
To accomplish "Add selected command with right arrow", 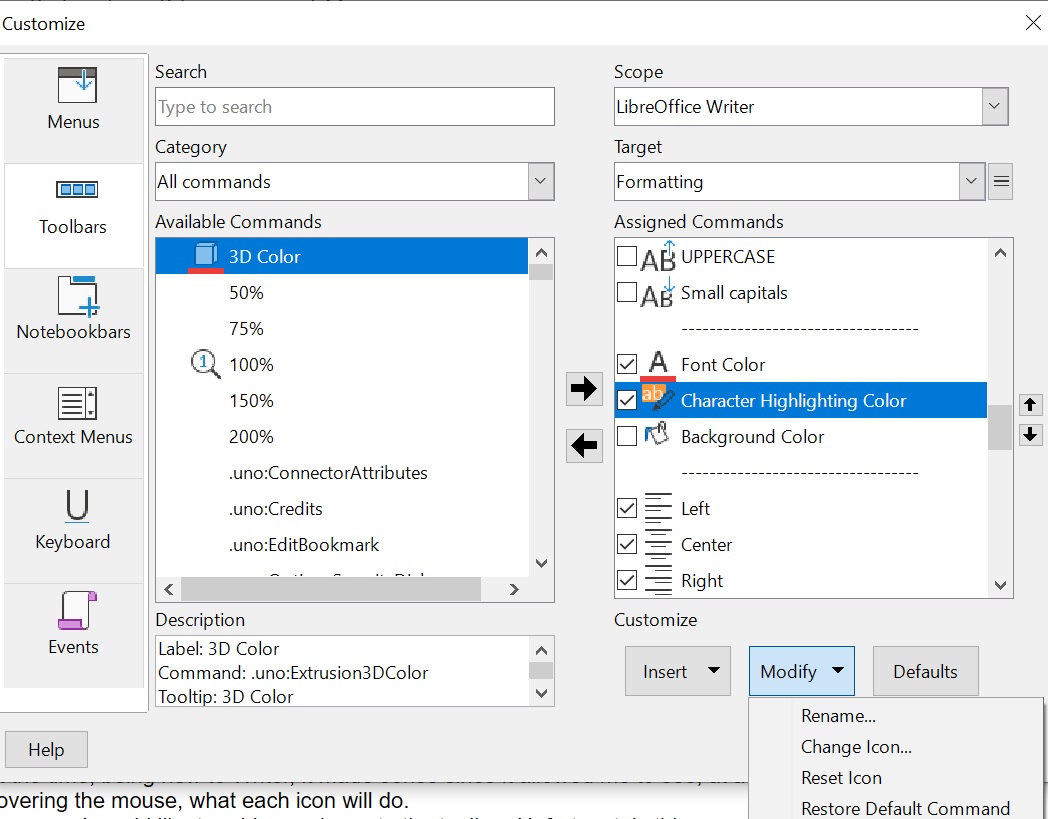I will (x=584, y=388).
